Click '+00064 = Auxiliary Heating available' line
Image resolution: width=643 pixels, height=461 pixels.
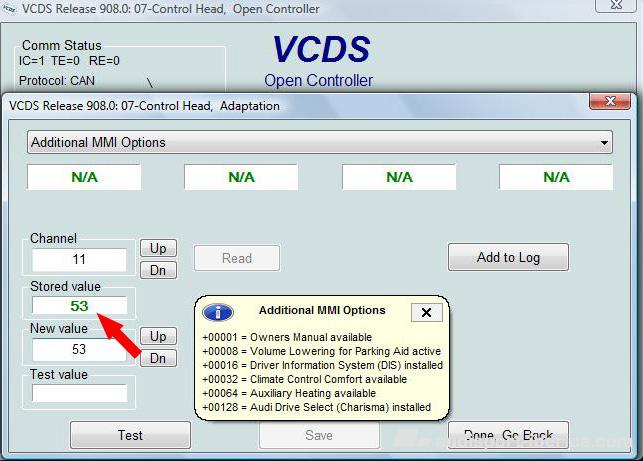click(x=289, y=393)
